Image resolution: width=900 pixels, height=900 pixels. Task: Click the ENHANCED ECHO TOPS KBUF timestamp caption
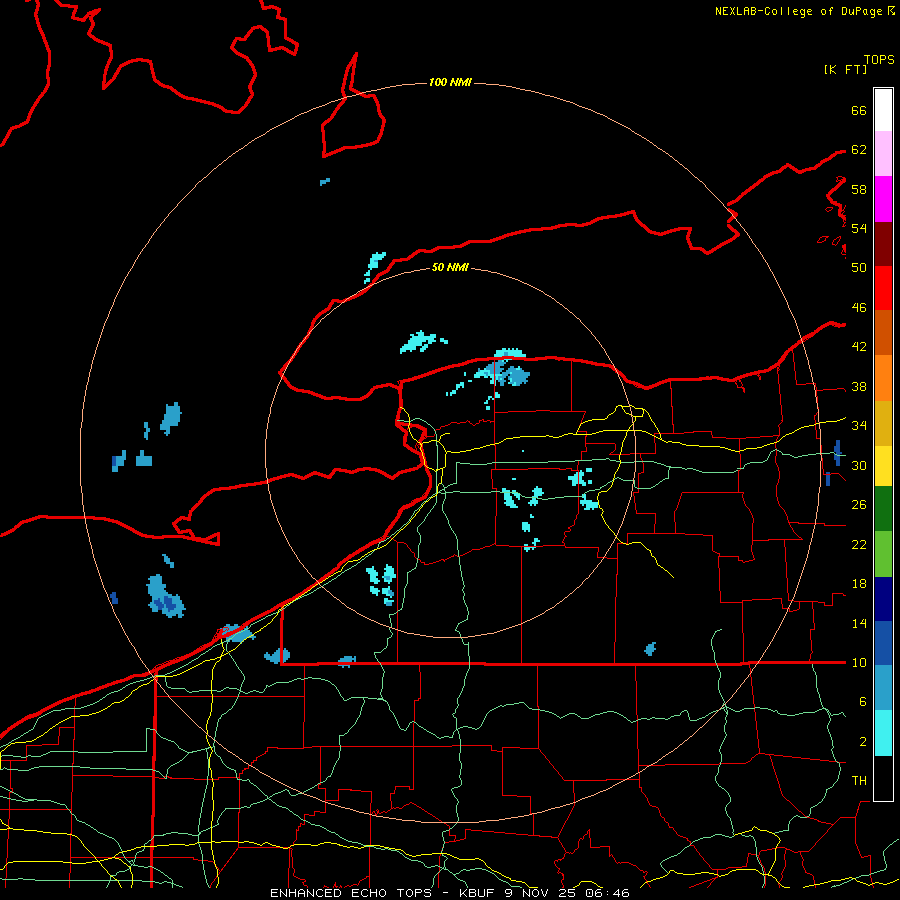[x=450, y=893]
